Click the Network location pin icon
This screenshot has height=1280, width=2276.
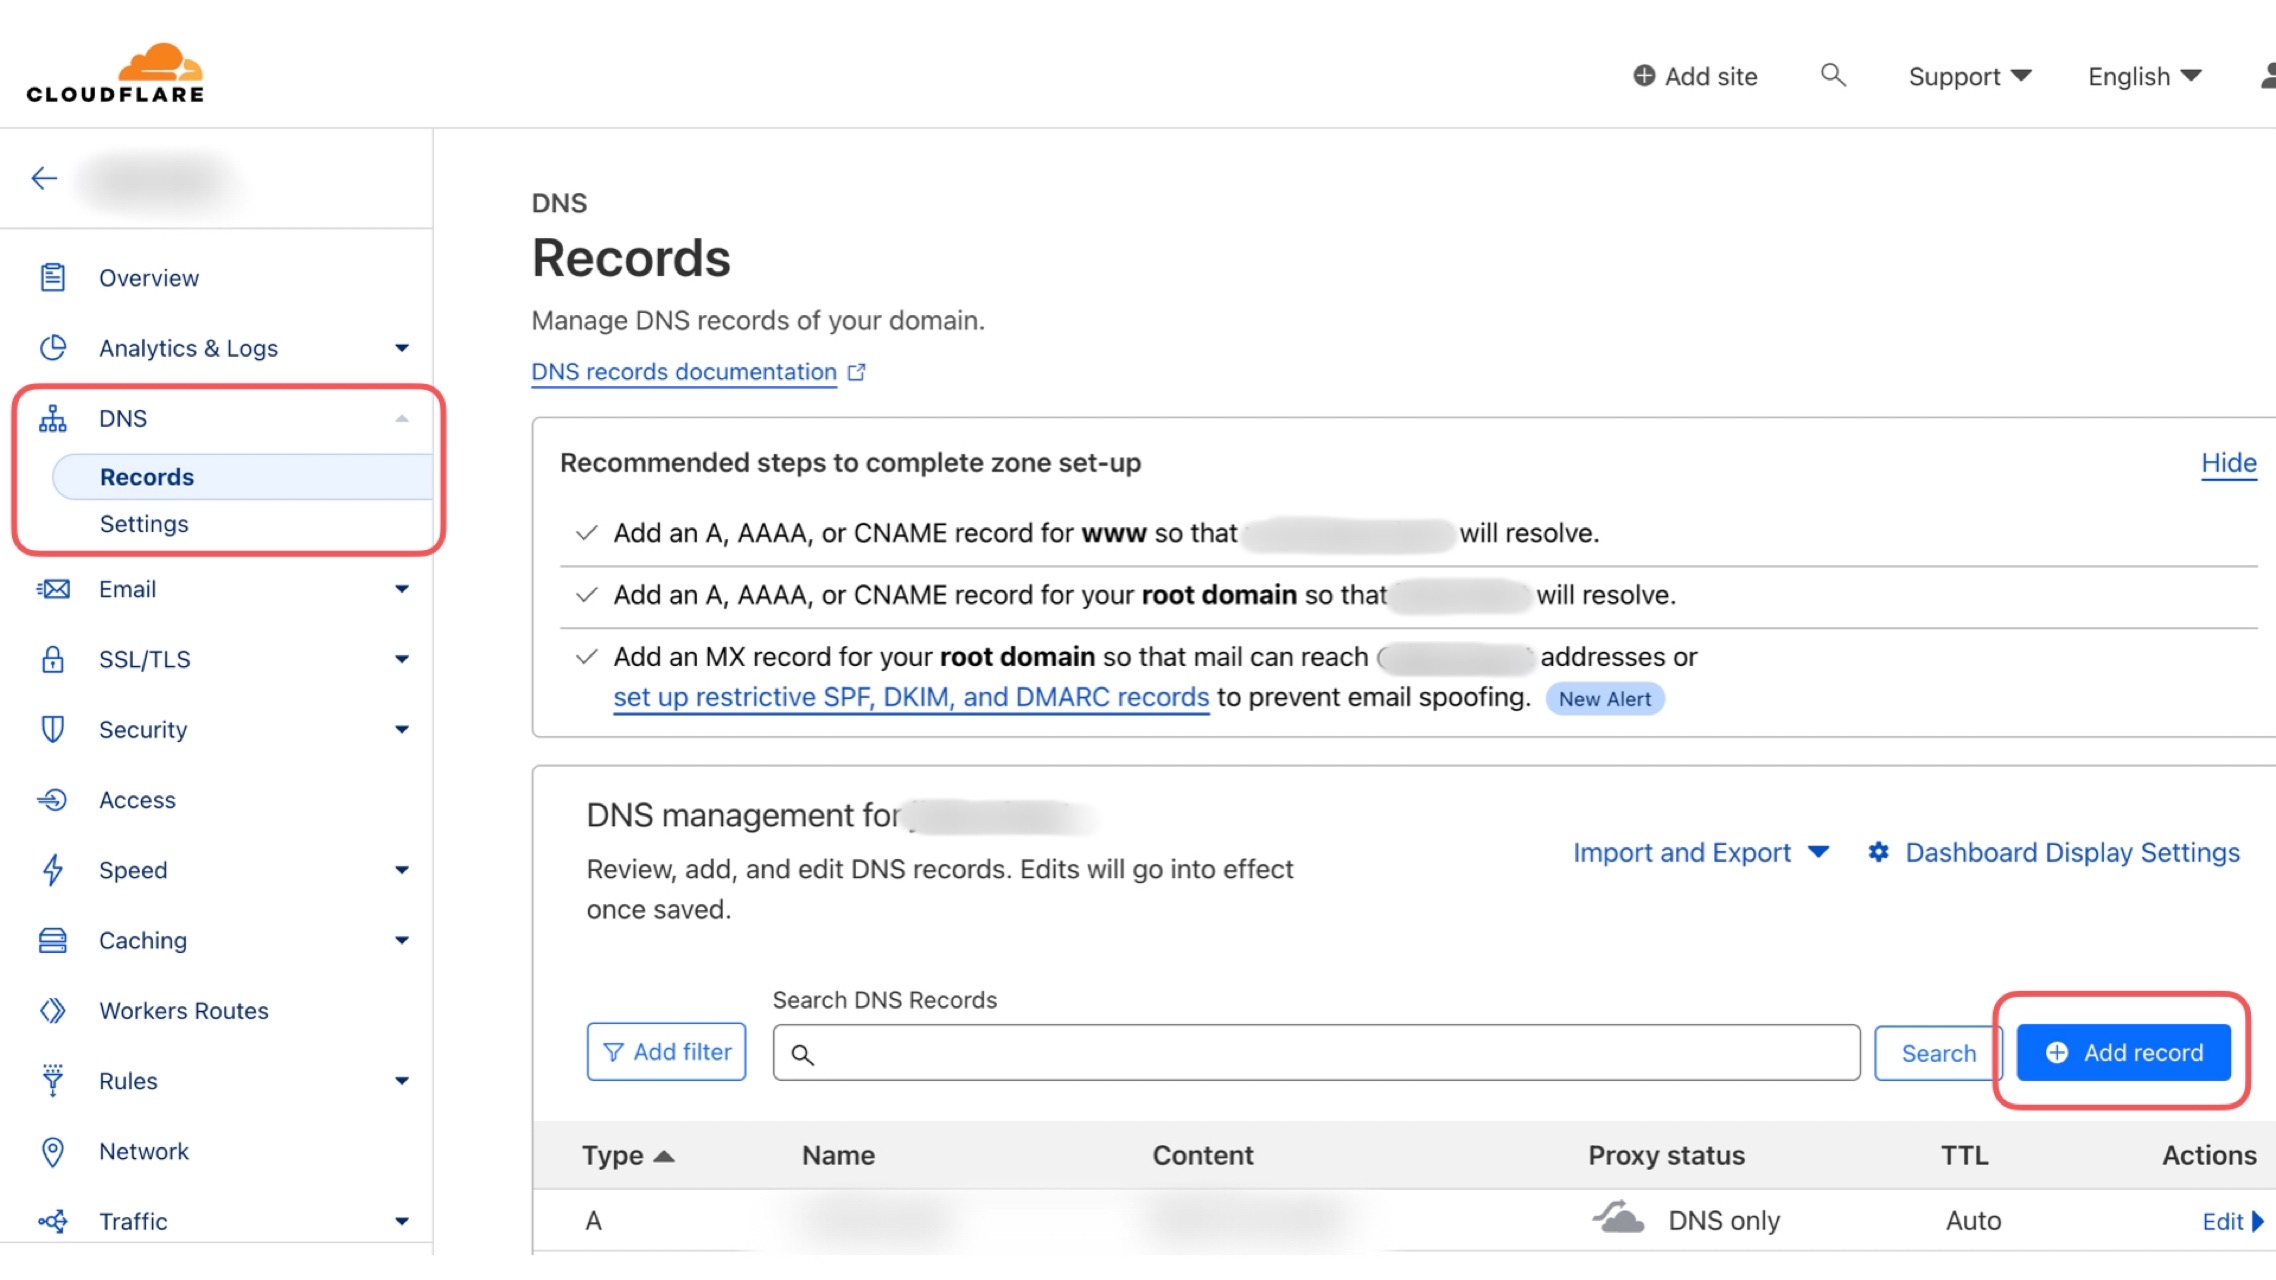(53, 1151)
